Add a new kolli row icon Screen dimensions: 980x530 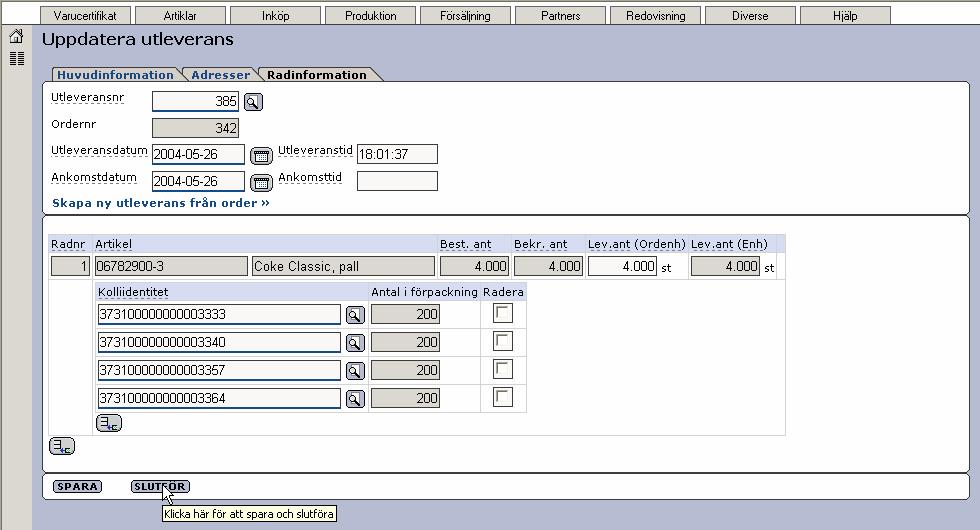point(109,423)
